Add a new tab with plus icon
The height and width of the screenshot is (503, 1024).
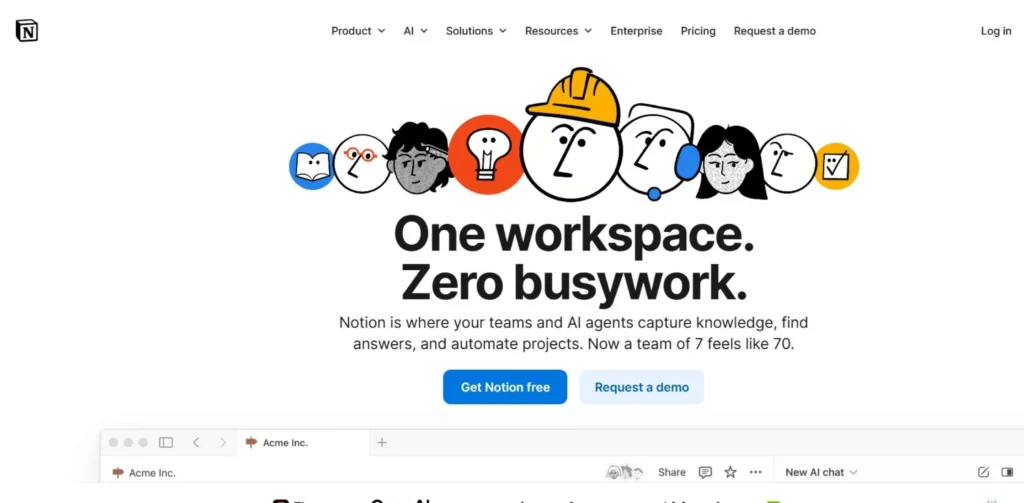coord(382,442)
